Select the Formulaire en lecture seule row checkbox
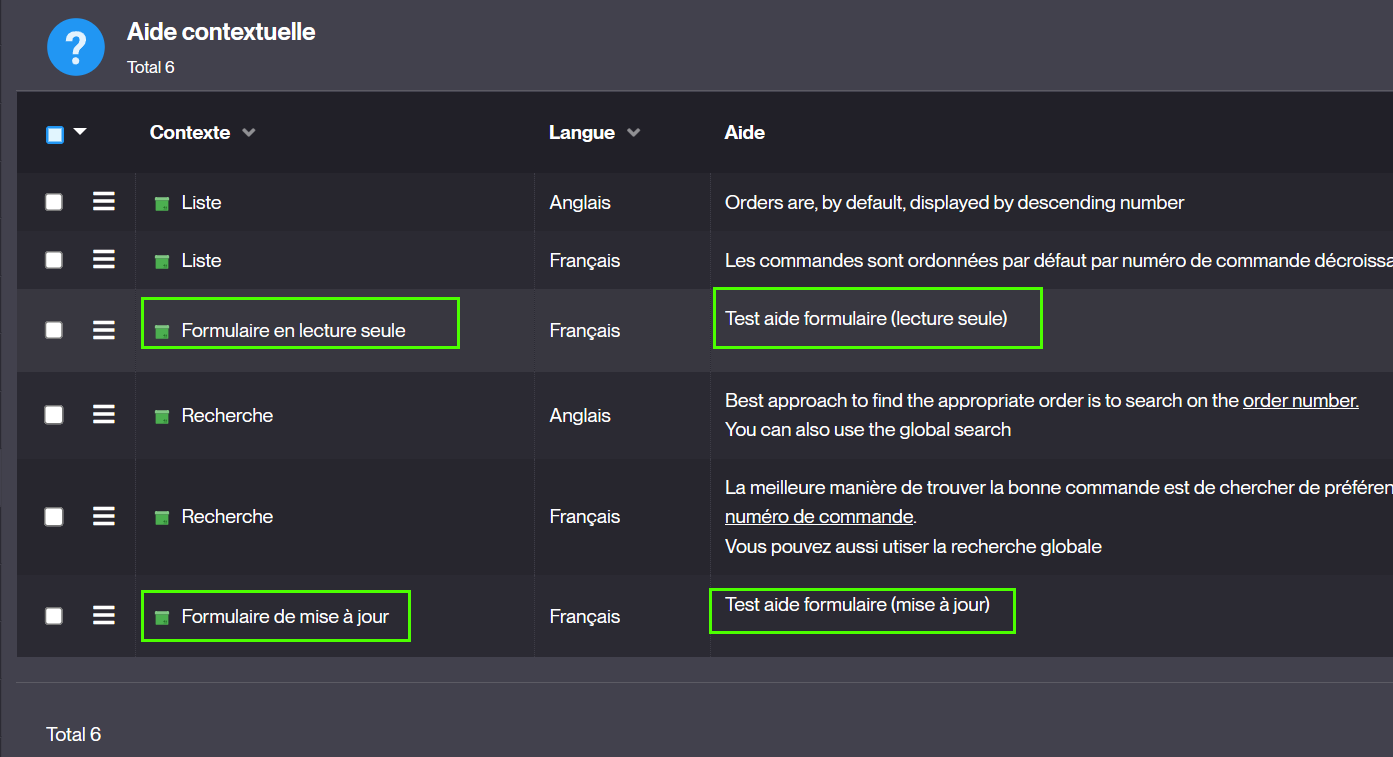Screen dimensions: 1393x757 [54, 330]
